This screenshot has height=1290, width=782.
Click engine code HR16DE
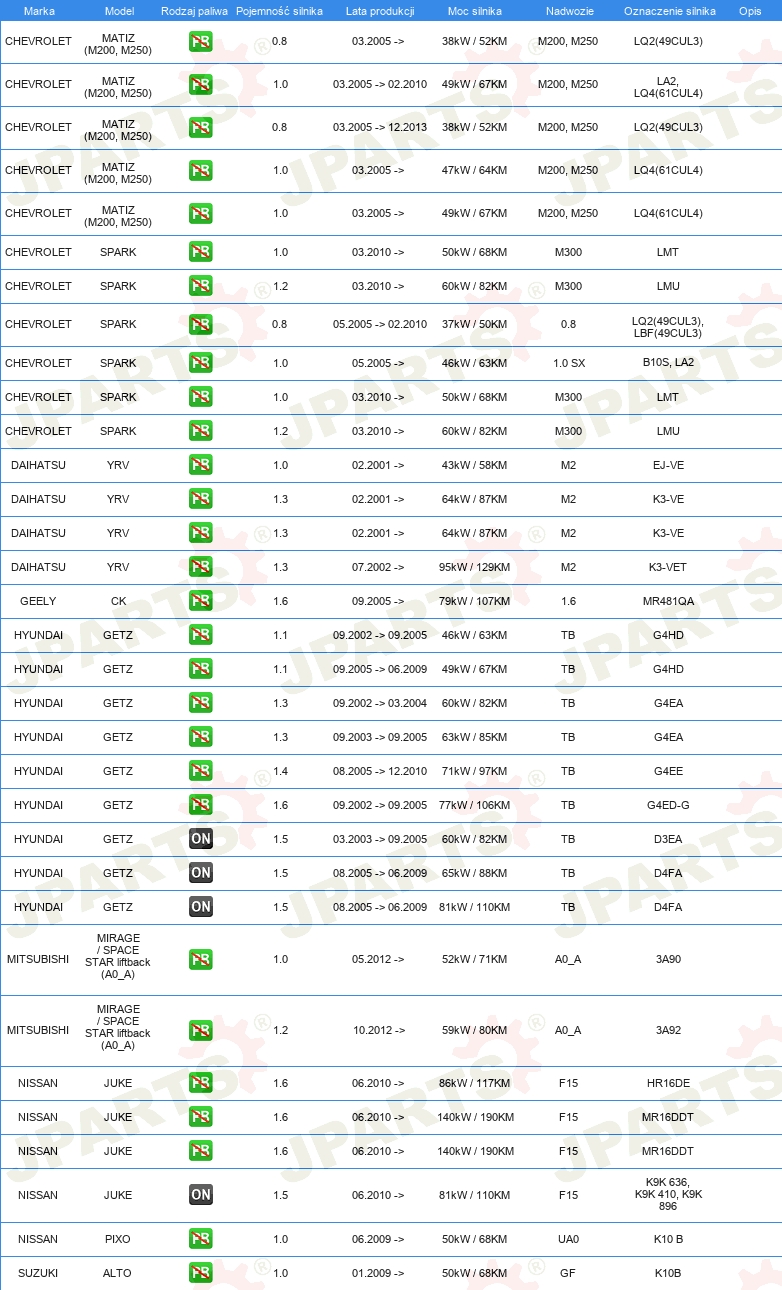click(668, 1083)
